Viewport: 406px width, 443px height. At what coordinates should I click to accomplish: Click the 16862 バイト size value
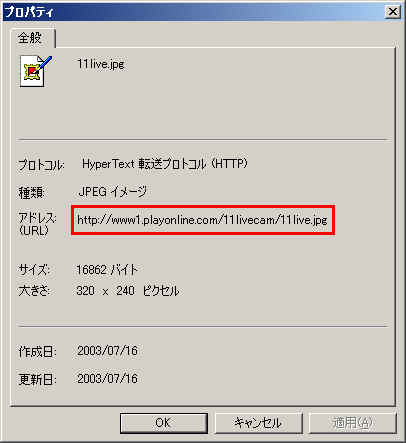click(x=107, y=270)
